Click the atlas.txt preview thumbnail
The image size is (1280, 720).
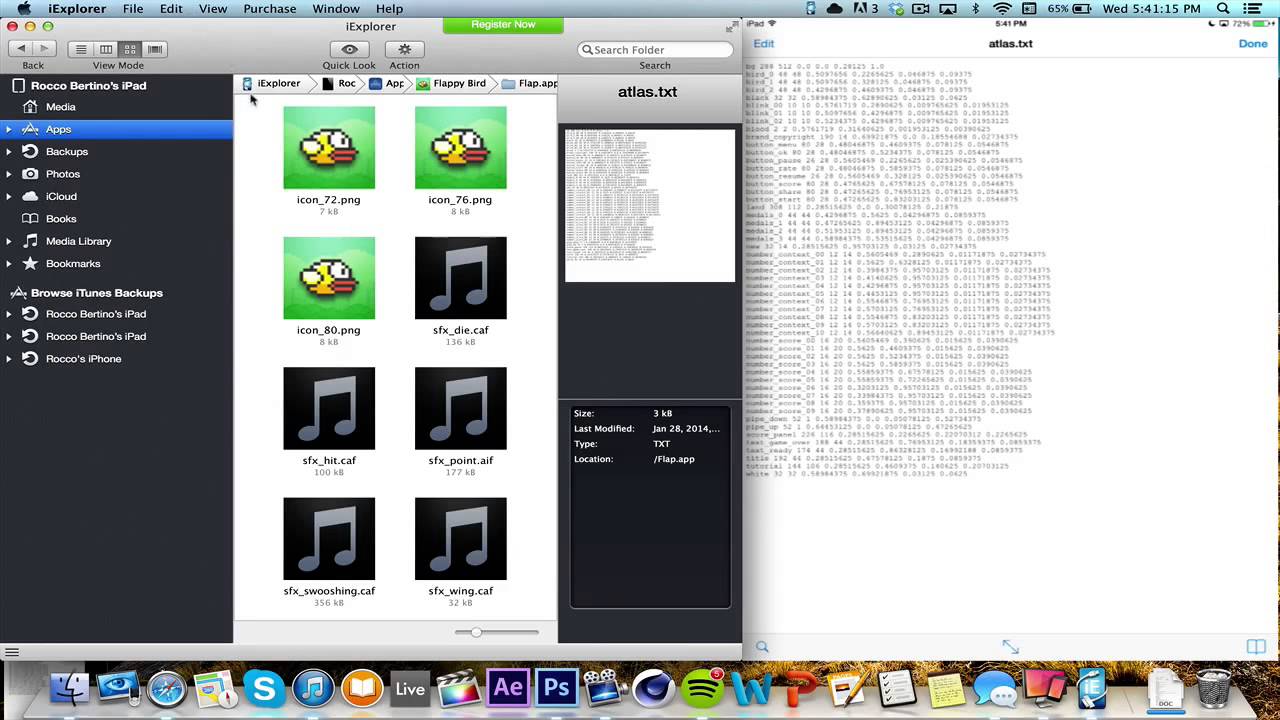coord(650,205)
